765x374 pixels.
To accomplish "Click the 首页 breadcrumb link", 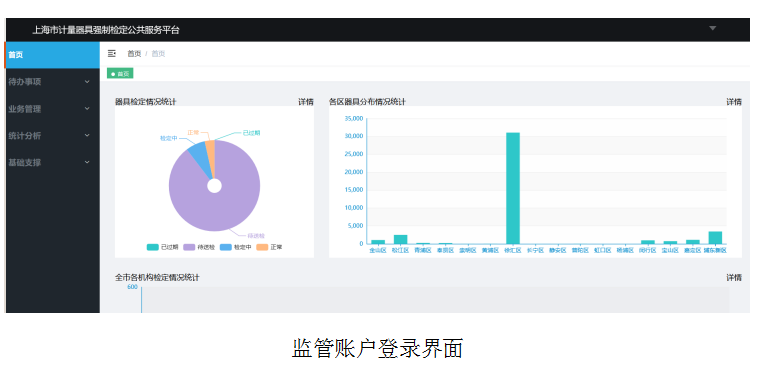I will pos(134,54).
